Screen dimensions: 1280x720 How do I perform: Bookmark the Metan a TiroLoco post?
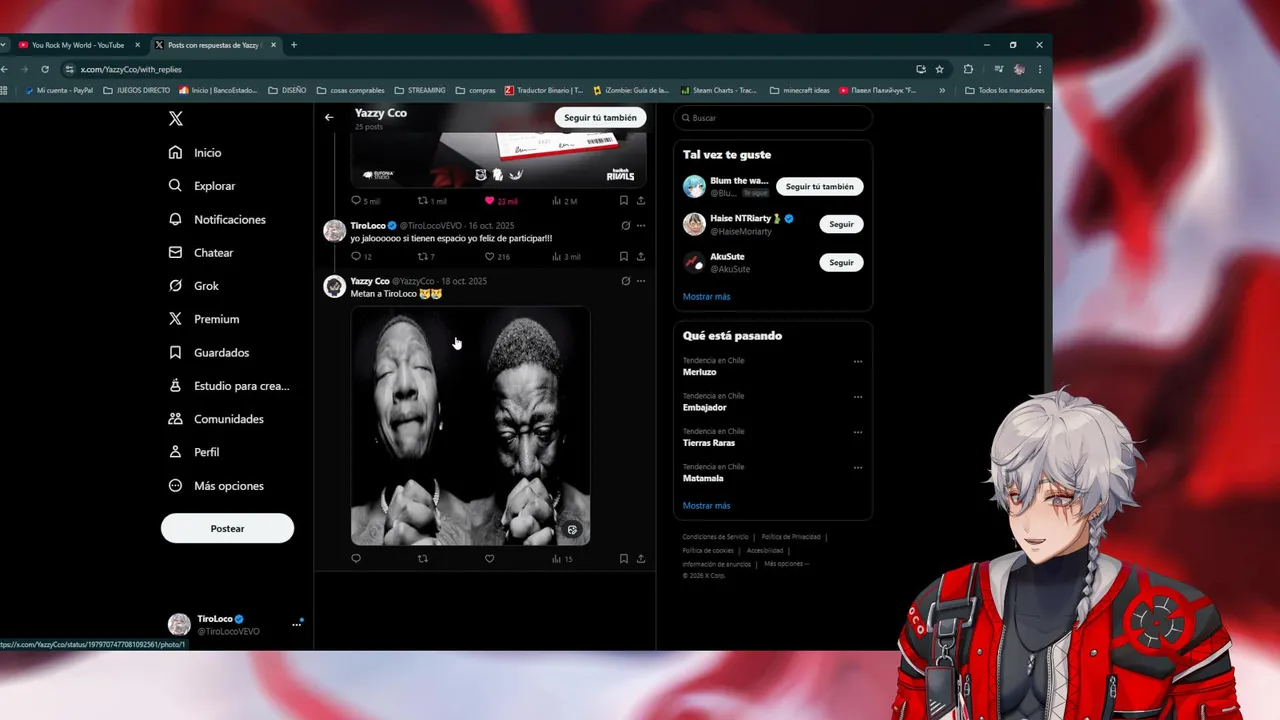click(624, 559)
